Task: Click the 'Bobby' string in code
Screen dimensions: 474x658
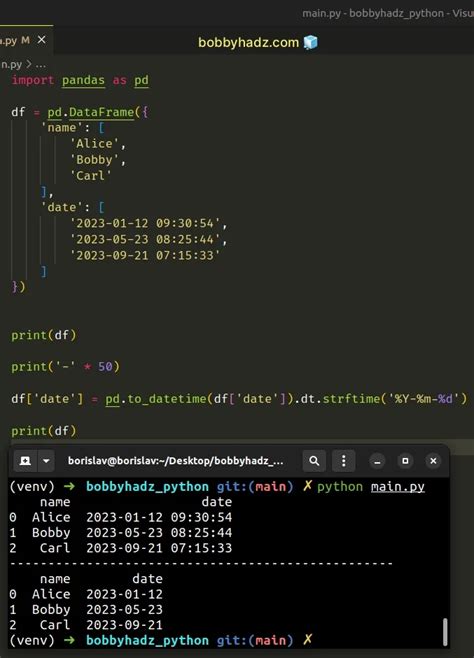Action: (94, 159)
